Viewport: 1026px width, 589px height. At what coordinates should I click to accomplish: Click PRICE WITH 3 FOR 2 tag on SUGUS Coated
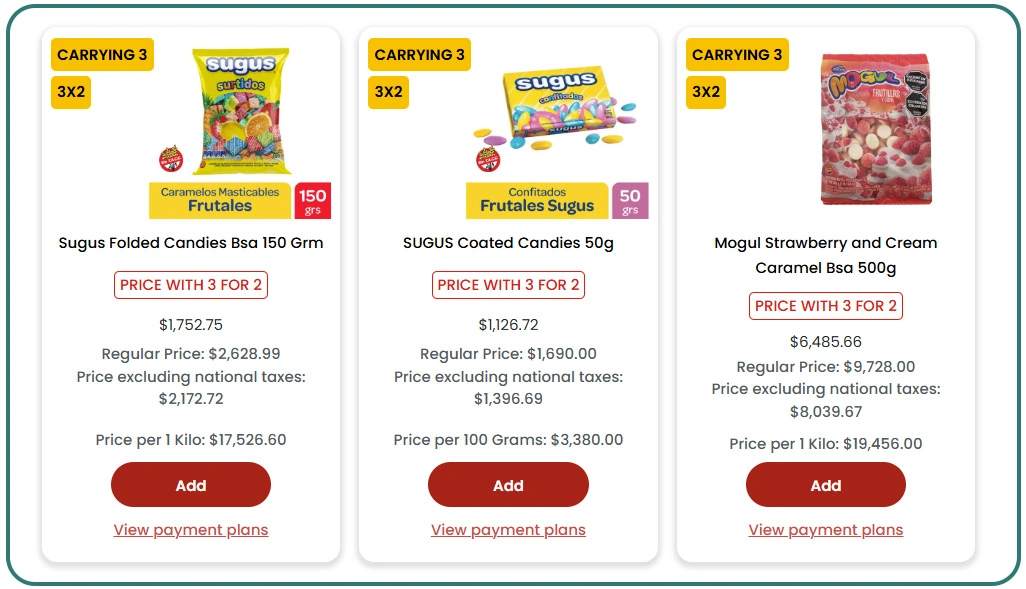(508, 285)
